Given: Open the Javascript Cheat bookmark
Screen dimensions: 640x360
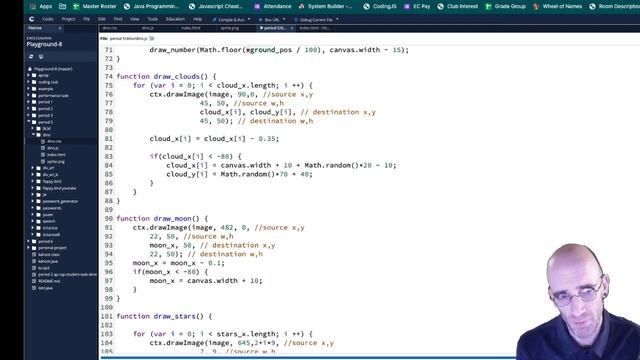Looking at the screenshot, I should pos(216,7).
